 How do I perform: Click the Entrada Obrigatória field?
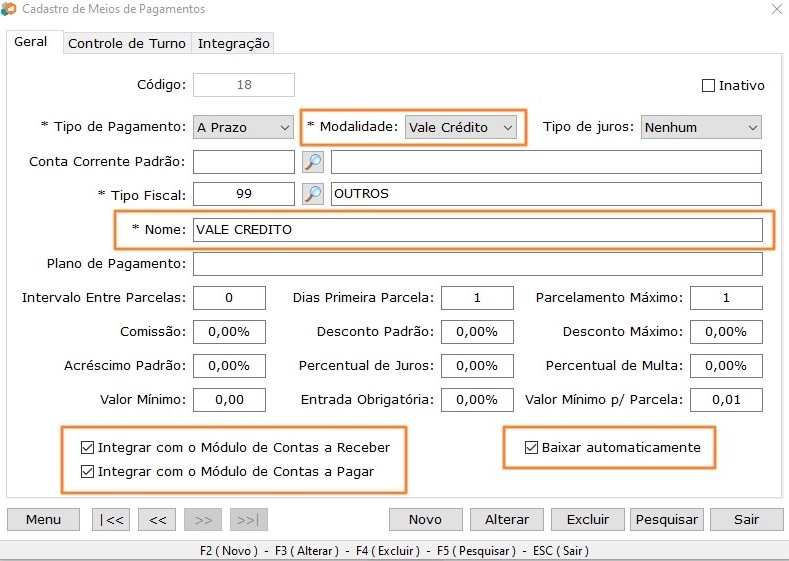[x=478, y=400]
